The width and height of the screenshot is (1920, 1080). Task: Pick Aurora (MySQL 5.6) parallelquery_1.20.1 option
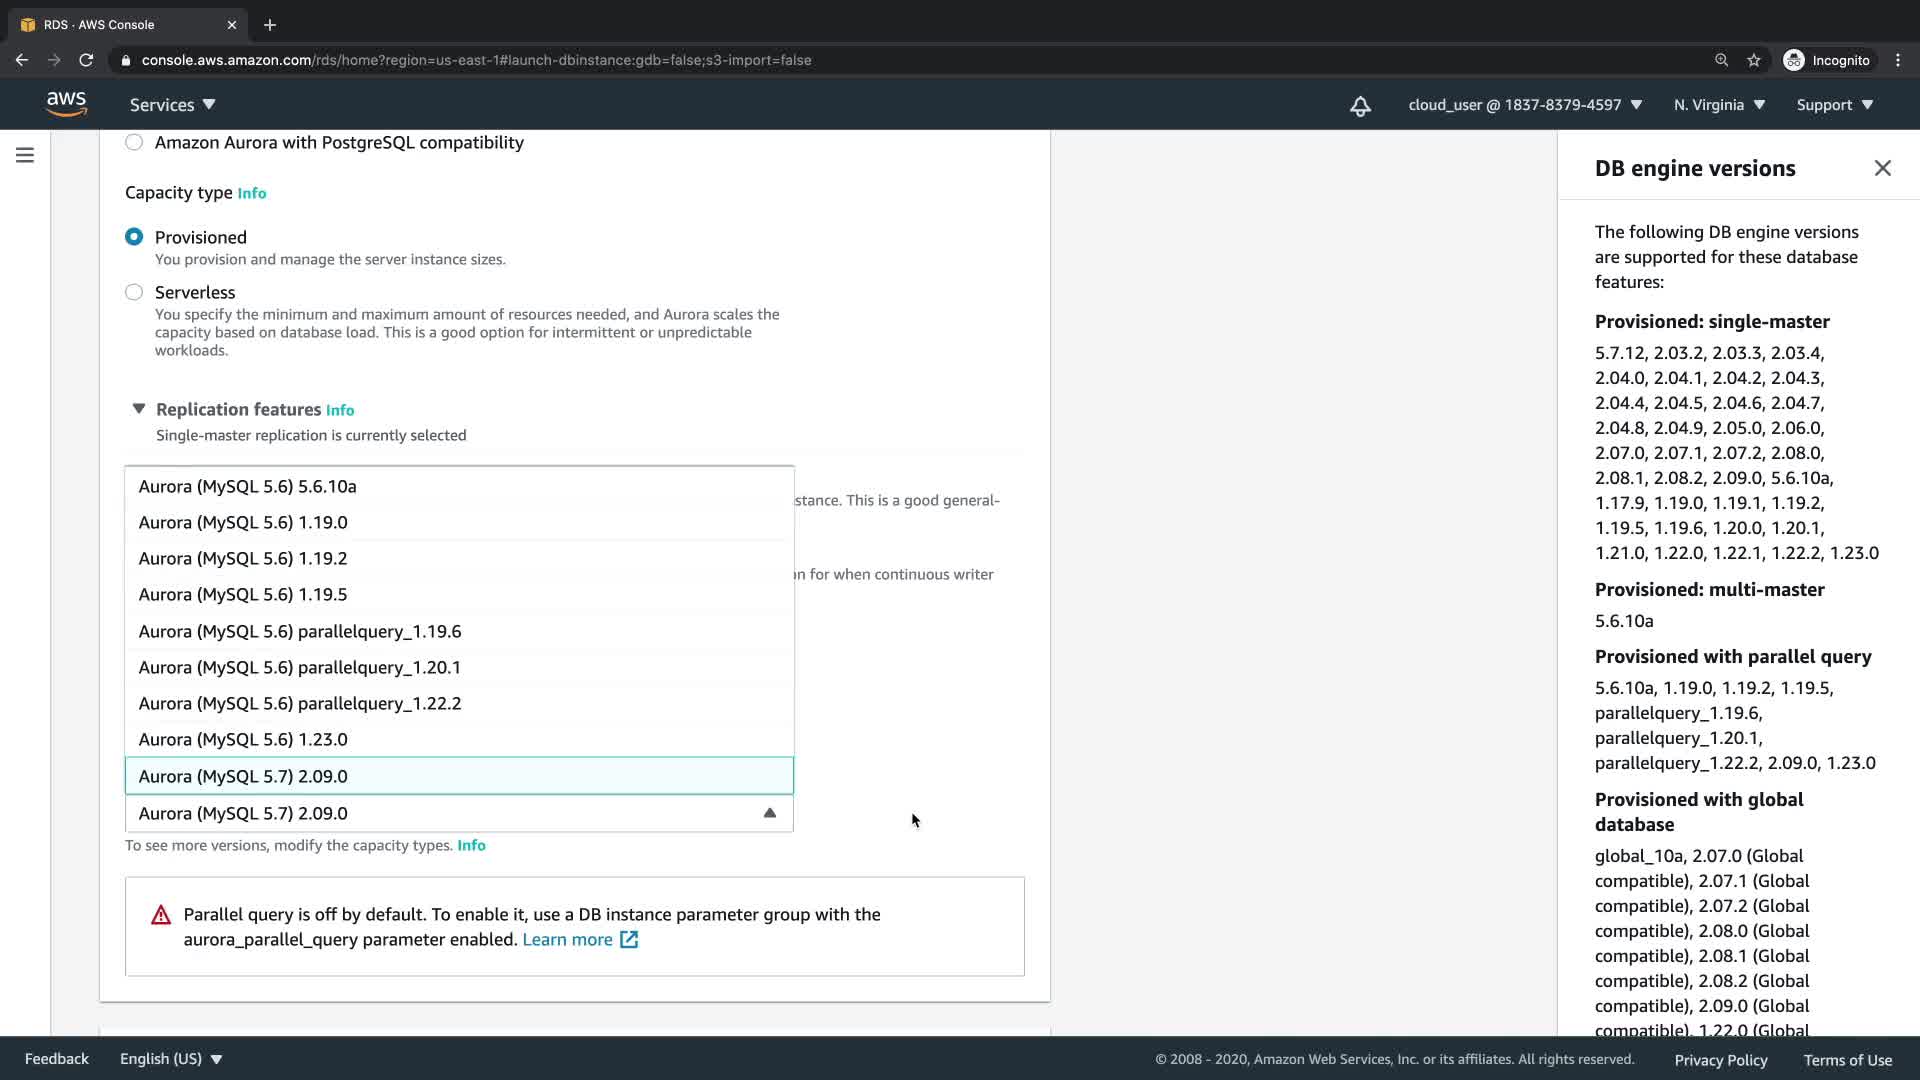coord(300,667)
